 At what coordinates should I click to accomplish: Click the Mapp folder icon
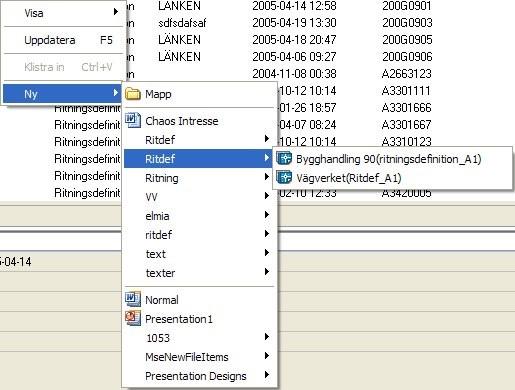133,94
